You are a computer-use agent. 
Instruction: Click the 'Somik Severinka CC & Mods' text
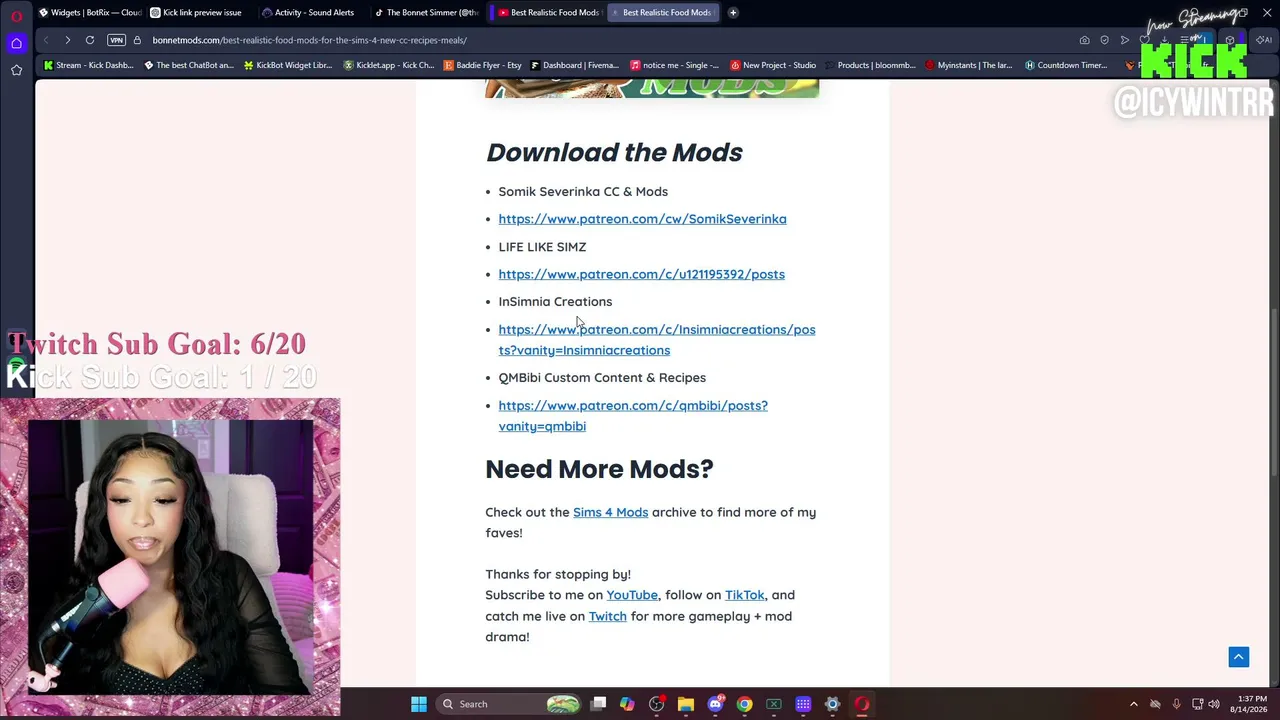coord(583,191)
